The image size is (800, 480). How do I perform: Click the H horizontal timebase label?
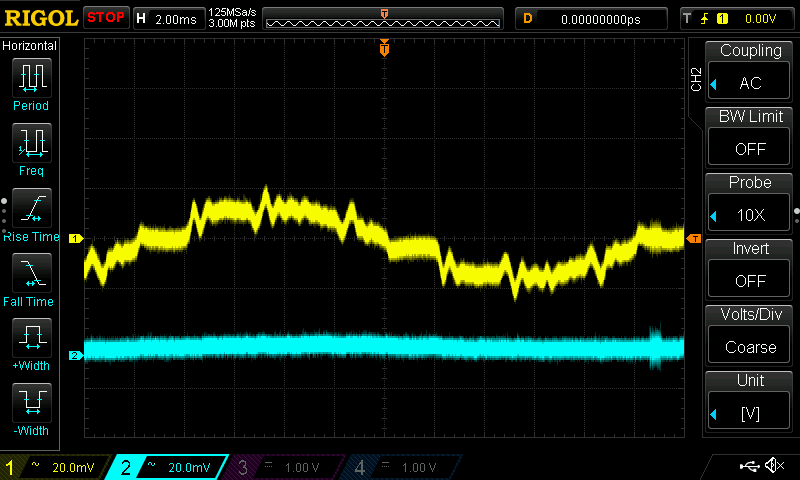141,19
